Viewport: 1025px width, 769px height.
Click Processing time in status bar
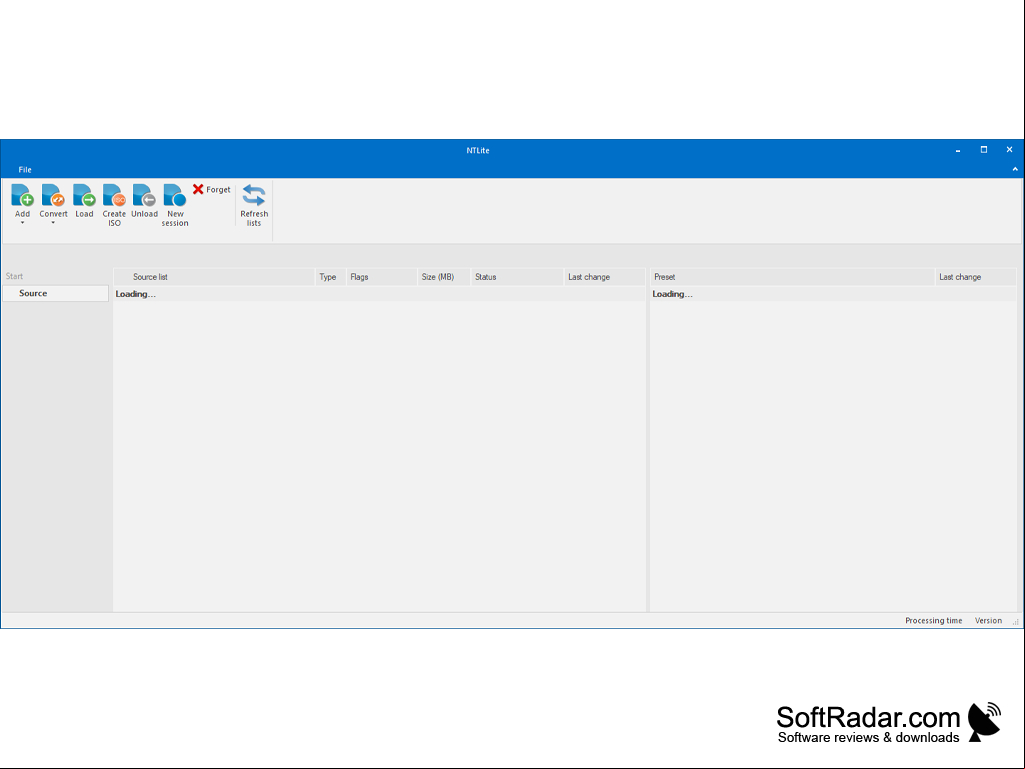coord(933,621)
